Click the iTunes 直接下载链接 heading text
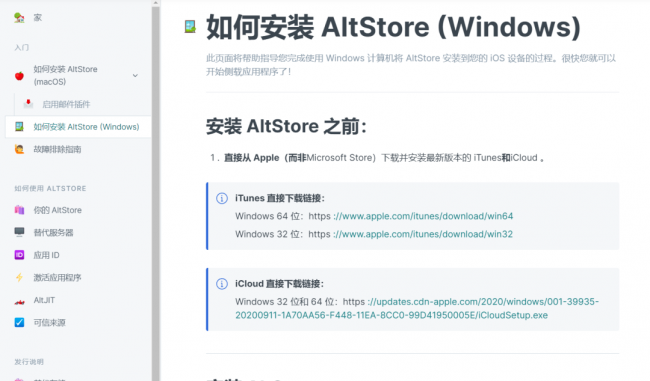The image size is (650, 381). tap(280, 198)
